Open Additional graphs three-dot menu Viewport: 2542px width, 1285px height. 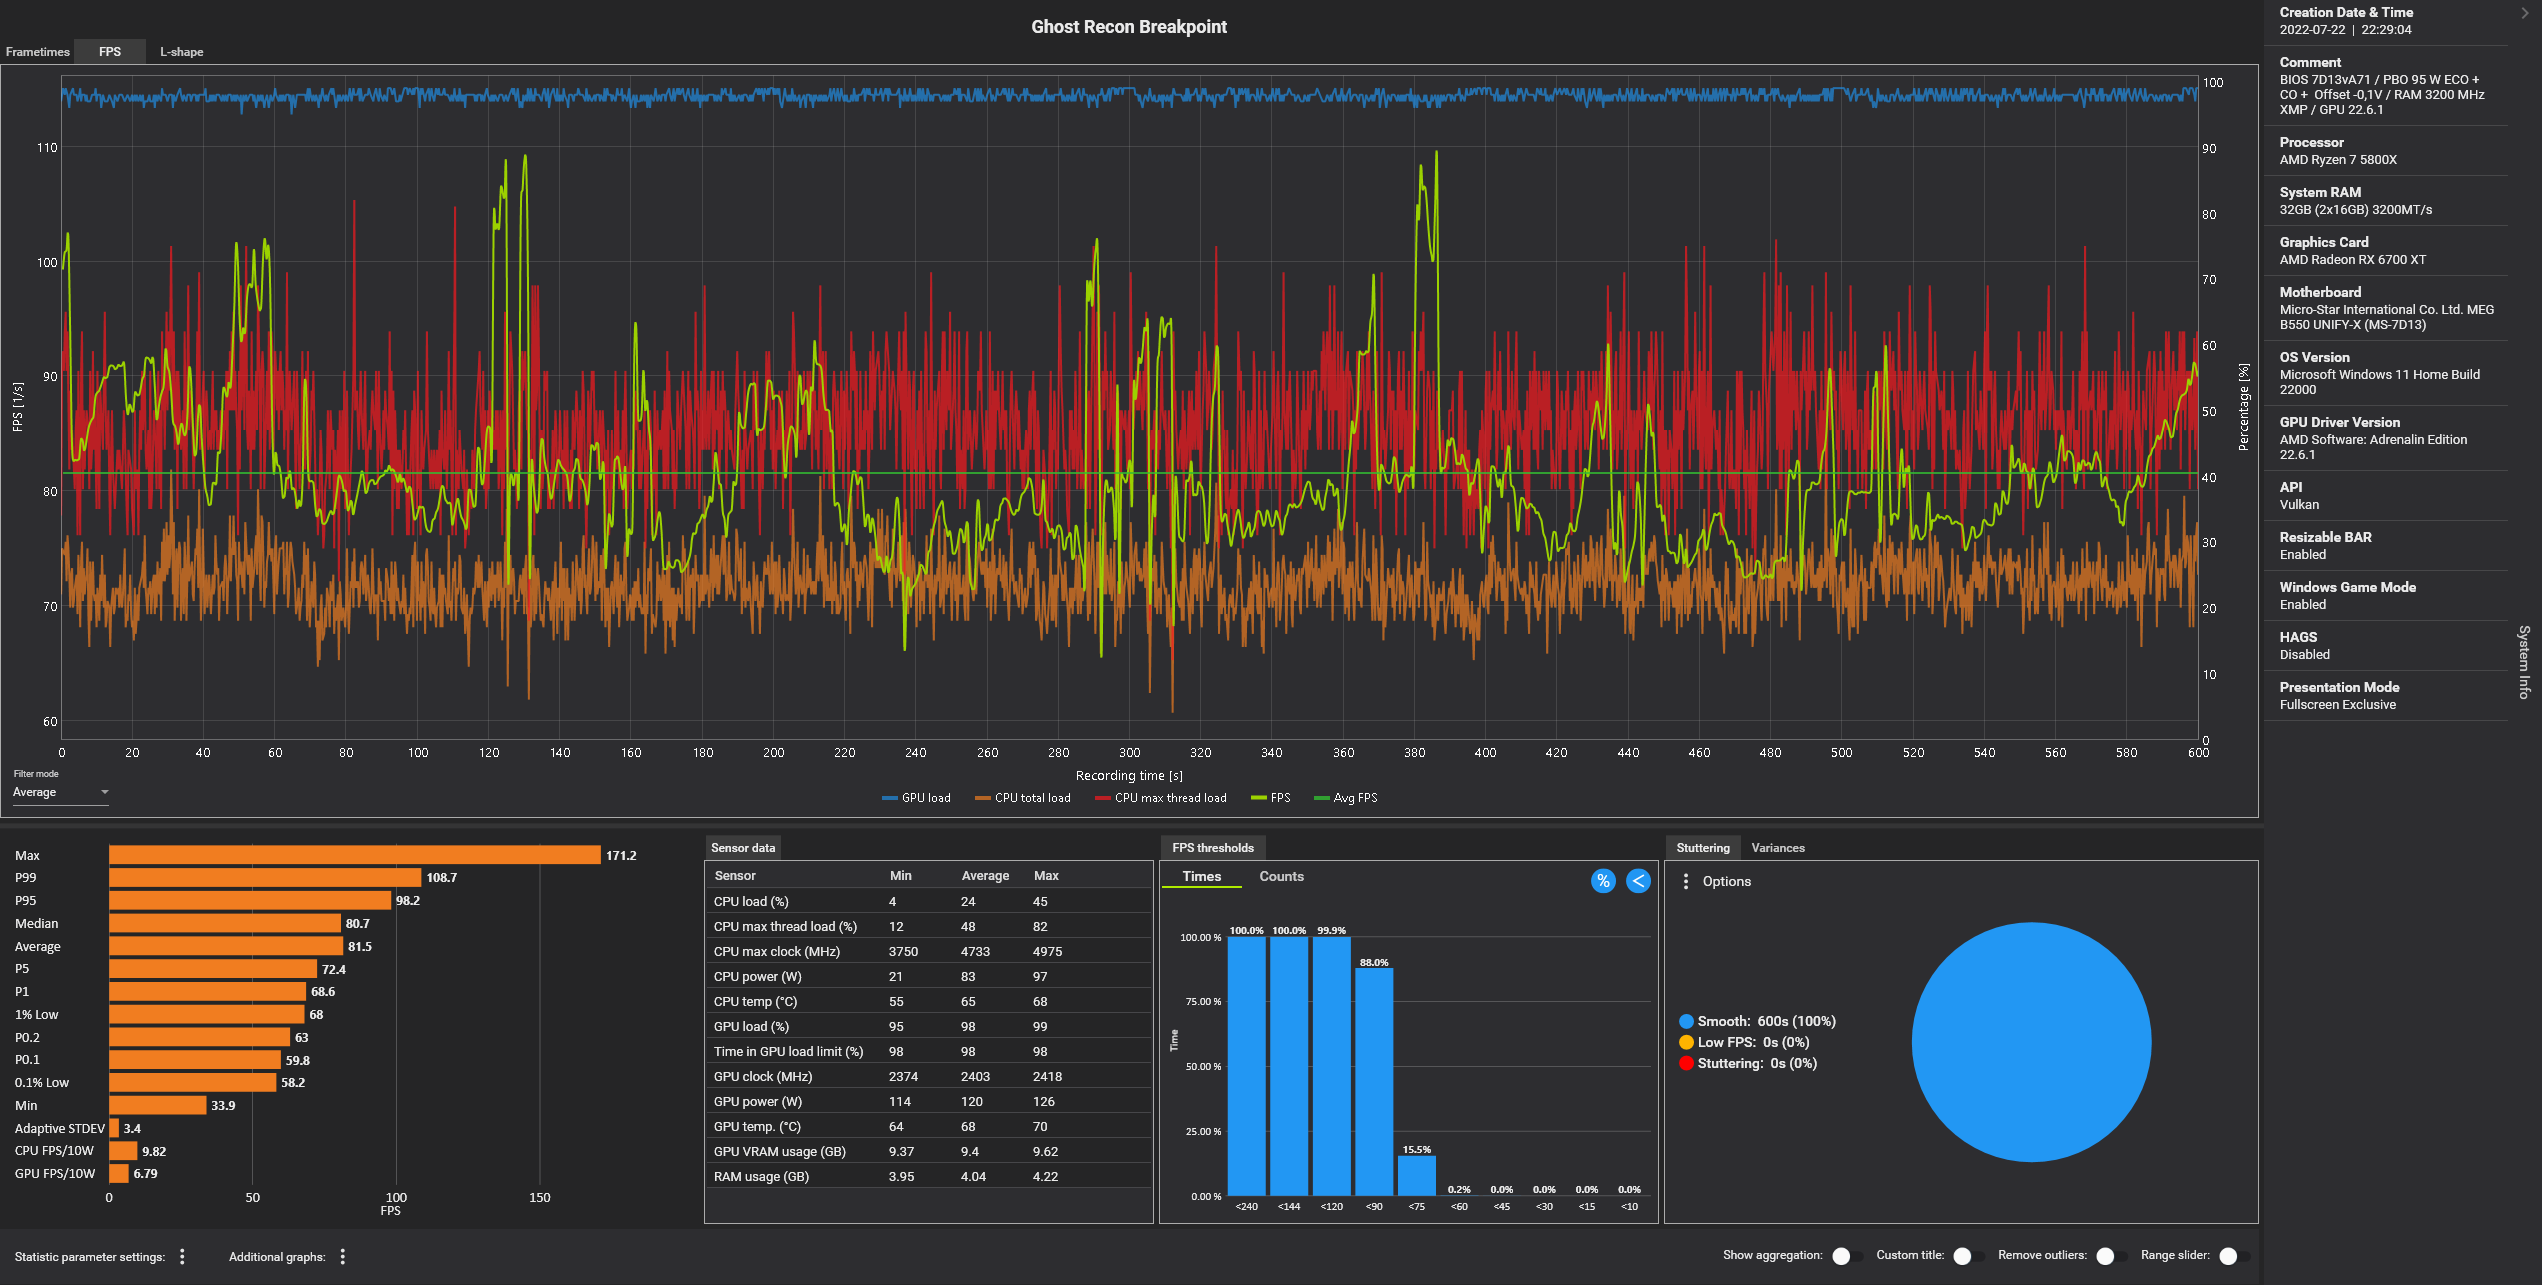[343, 1256]
